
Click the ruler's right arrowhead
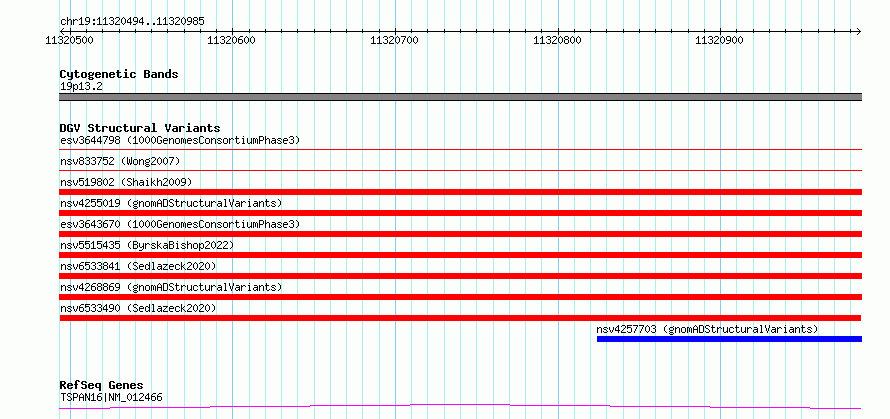pos(858,31)
